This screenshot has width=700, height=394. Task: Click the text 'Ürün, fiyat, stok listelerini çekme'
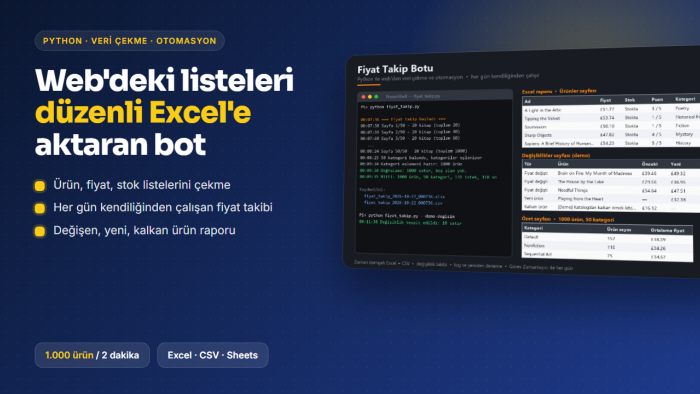pos(142,185)
